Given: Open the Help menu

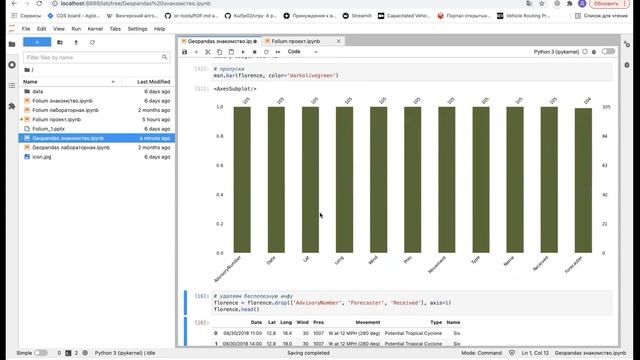Looking at the screenshot, I should [x=160, y=29].
